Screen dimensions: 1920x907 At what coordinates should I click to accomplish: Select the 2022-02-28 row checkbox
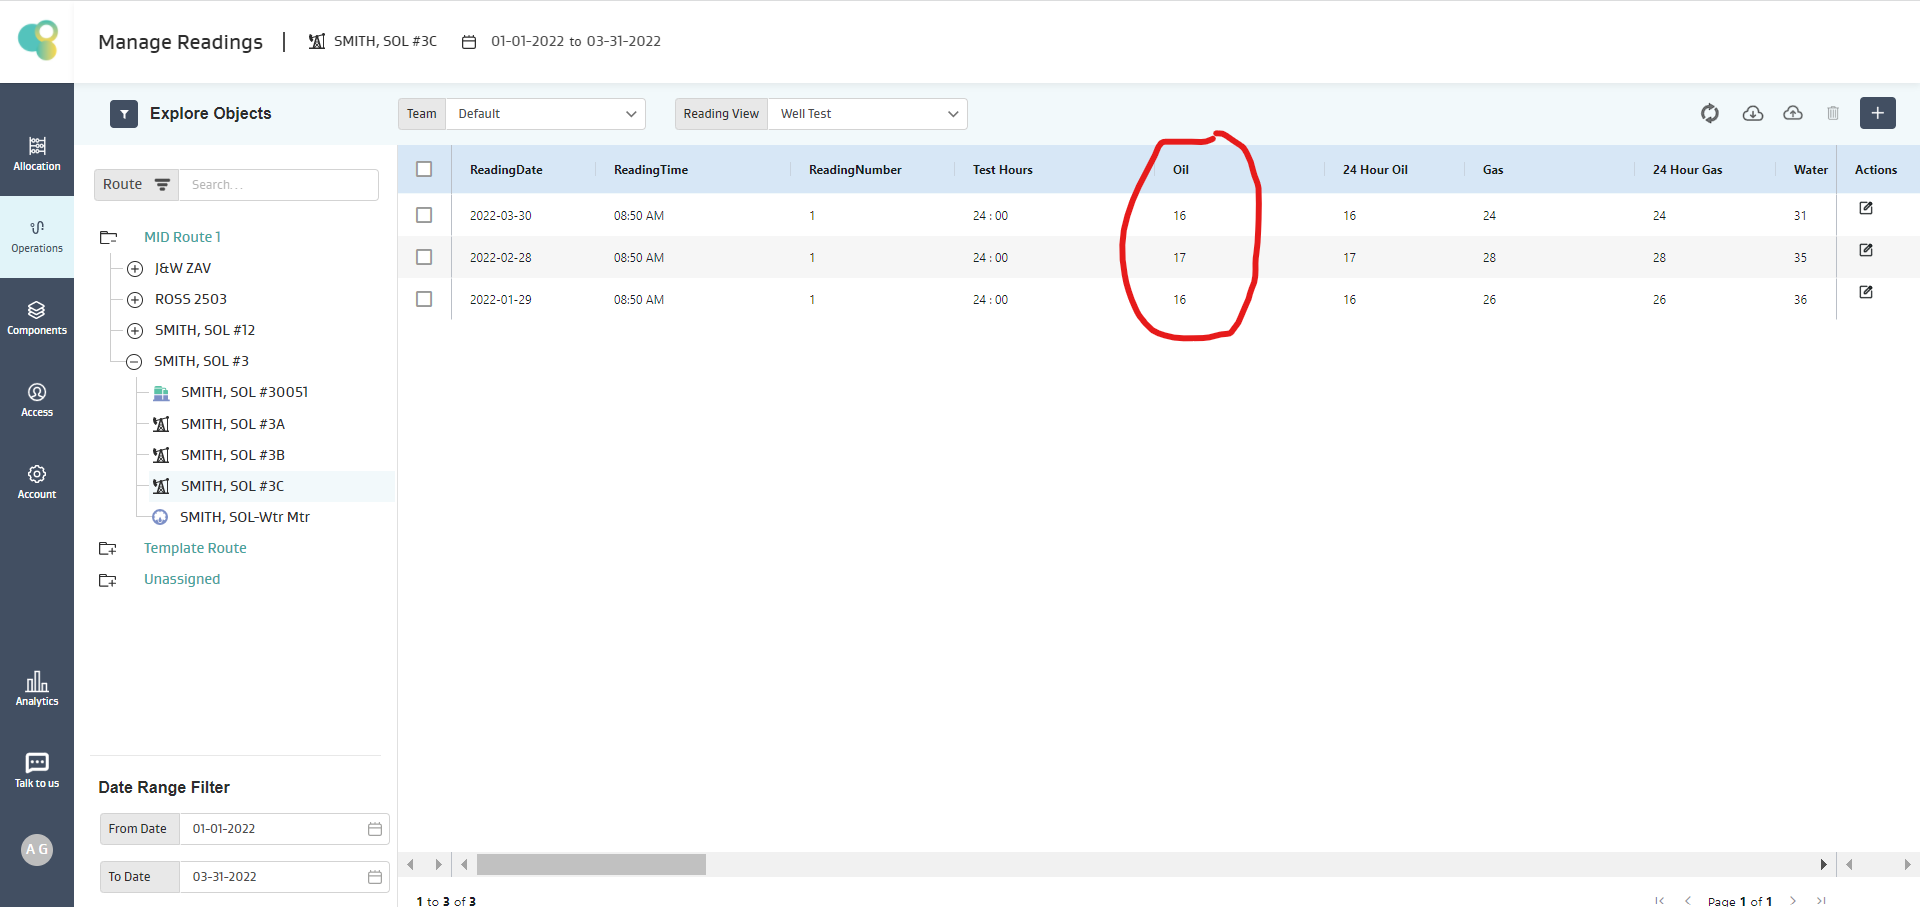click(424, 257)
